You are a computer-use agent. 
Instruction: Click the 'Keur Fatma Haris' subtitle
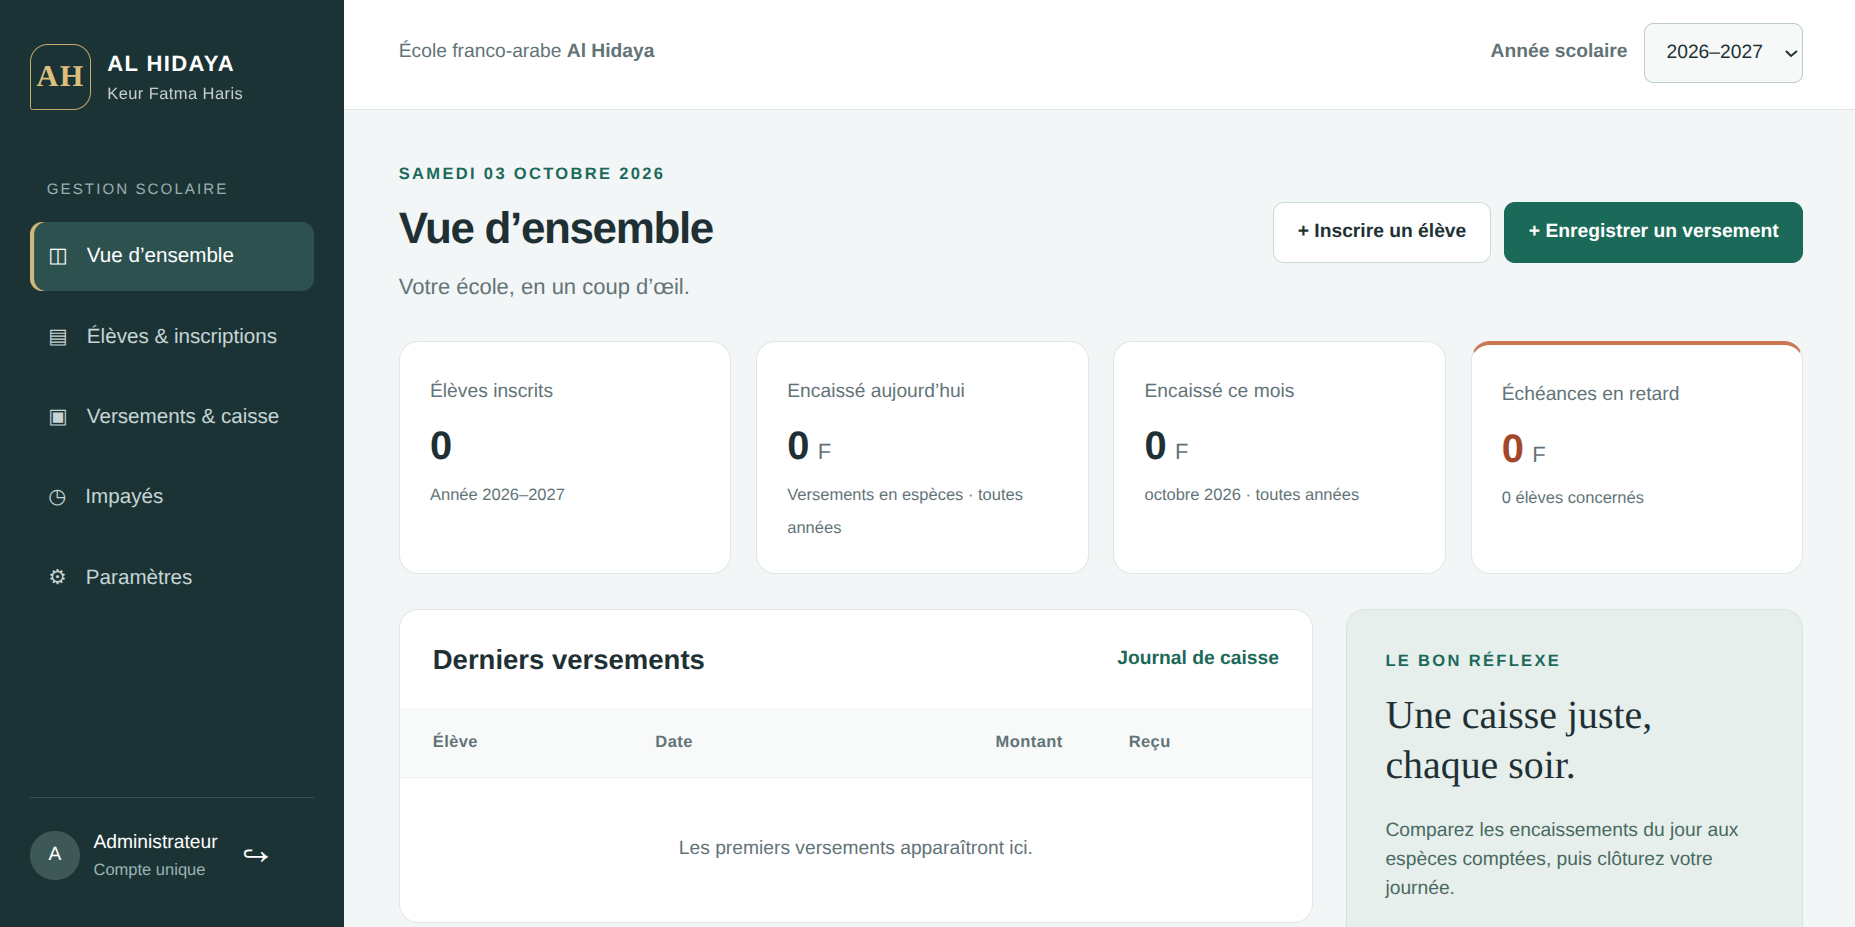[174, 94]
